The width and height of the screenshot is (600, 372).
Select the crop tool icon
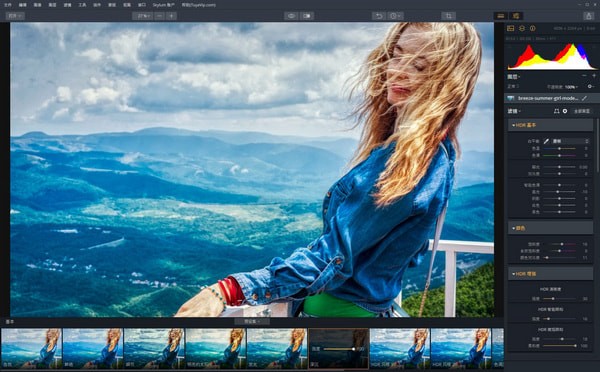[x=448, y=16]
